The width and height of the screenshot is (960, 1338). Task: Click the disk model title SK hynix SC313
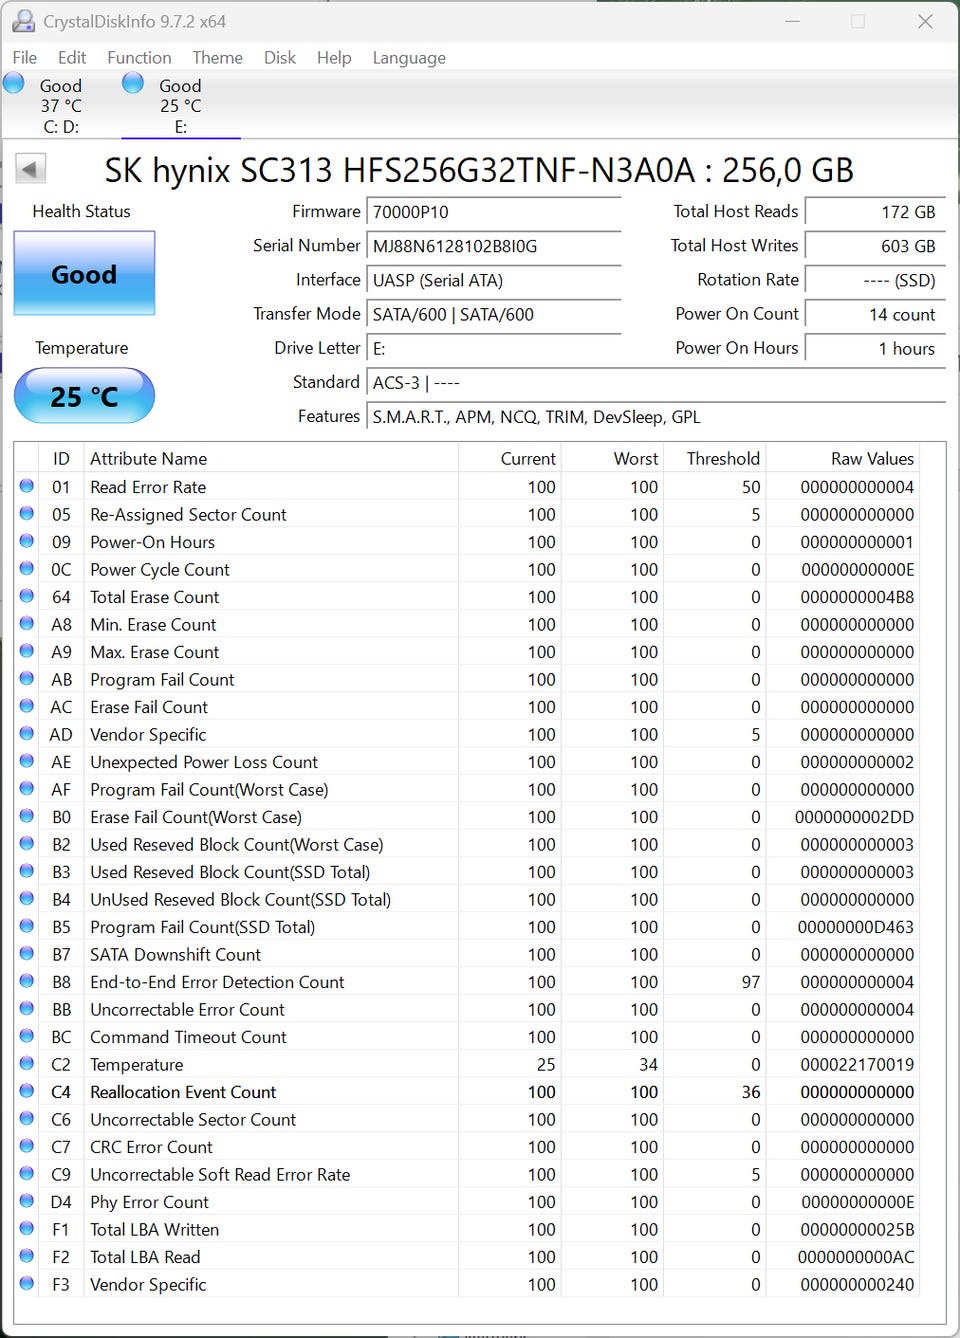click(479, 170)
